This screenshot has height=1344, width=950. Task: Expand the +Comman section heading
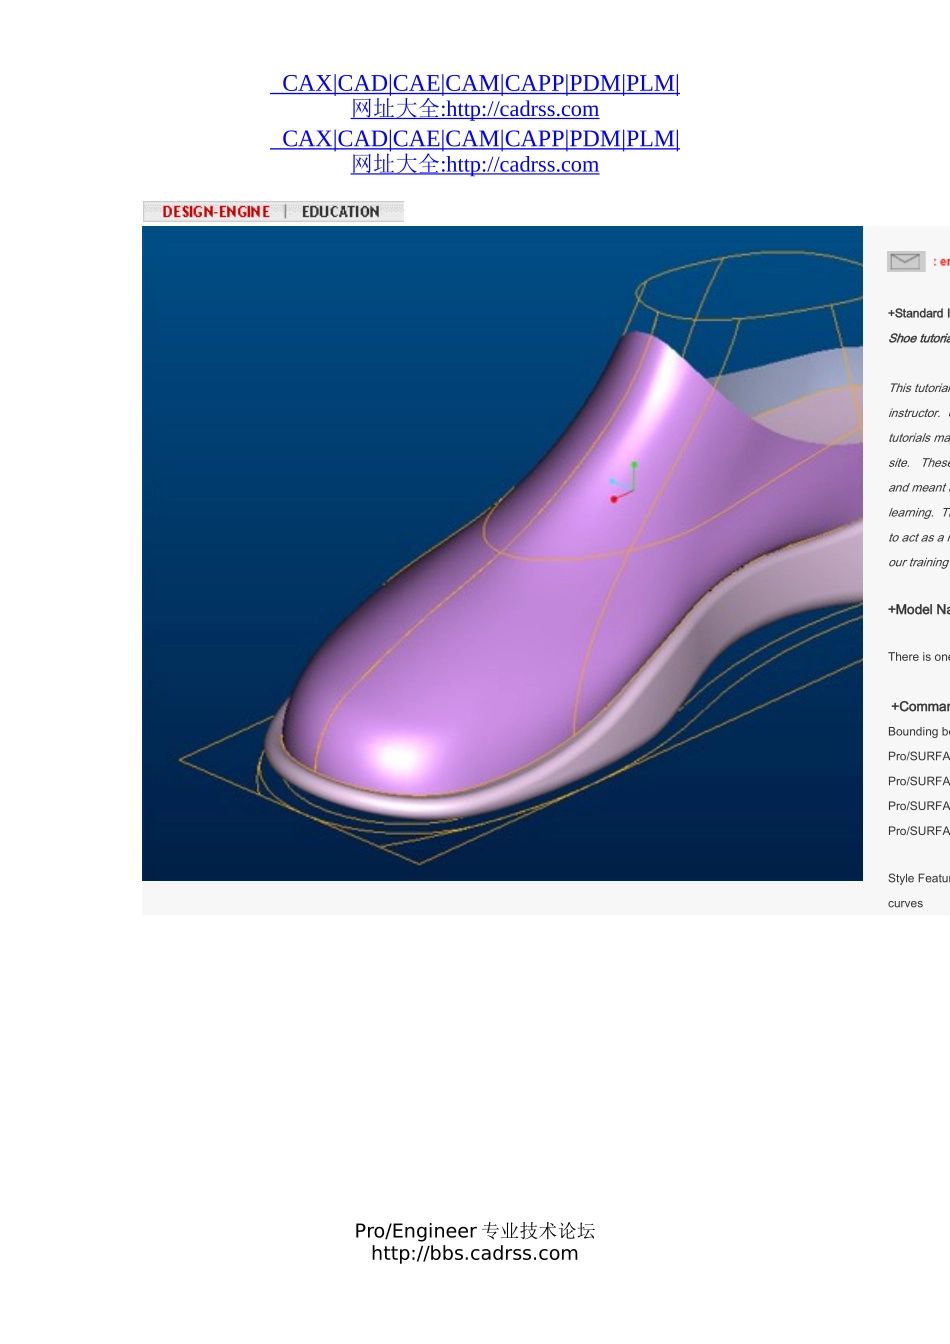(920, 706)
